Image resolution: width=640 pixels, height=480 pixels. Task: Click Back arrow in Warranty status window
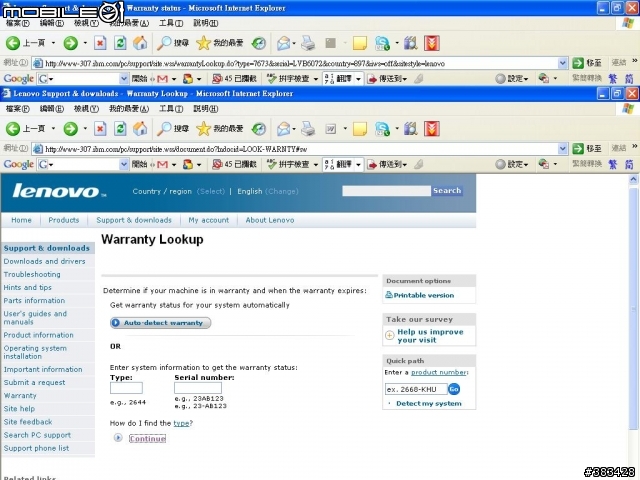point(13,43)
